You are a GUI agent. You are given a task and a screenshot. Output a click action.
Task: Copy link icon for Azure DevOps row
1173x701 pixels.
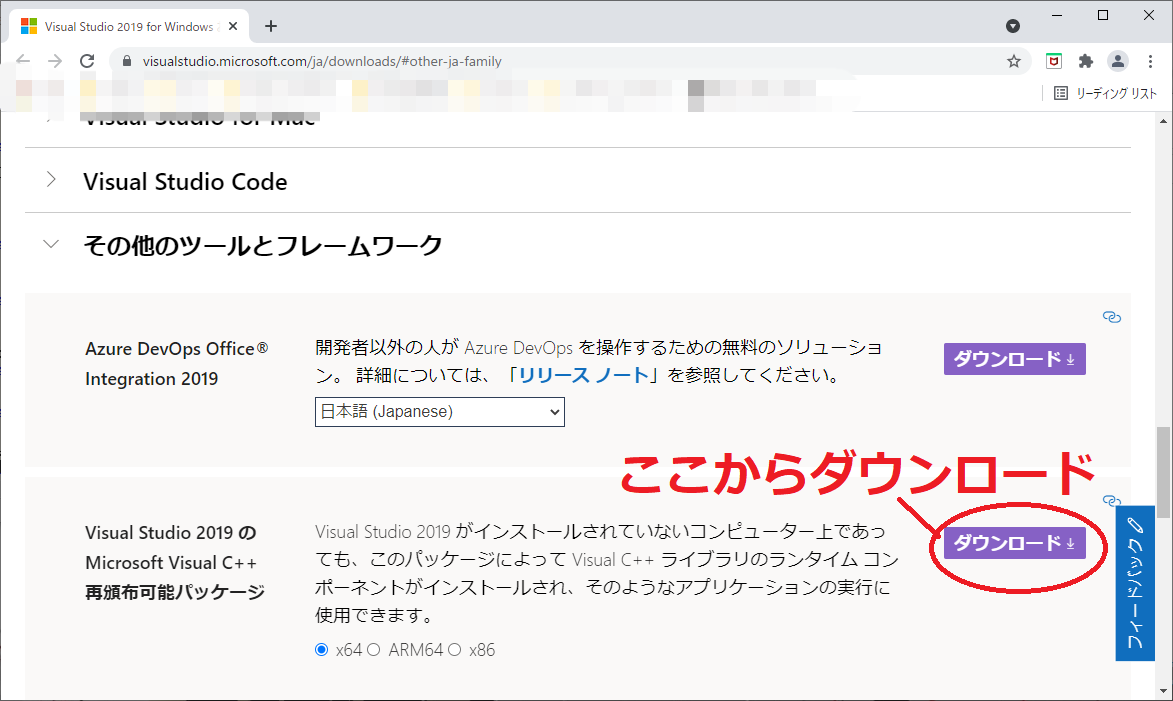click(1112, 317)
